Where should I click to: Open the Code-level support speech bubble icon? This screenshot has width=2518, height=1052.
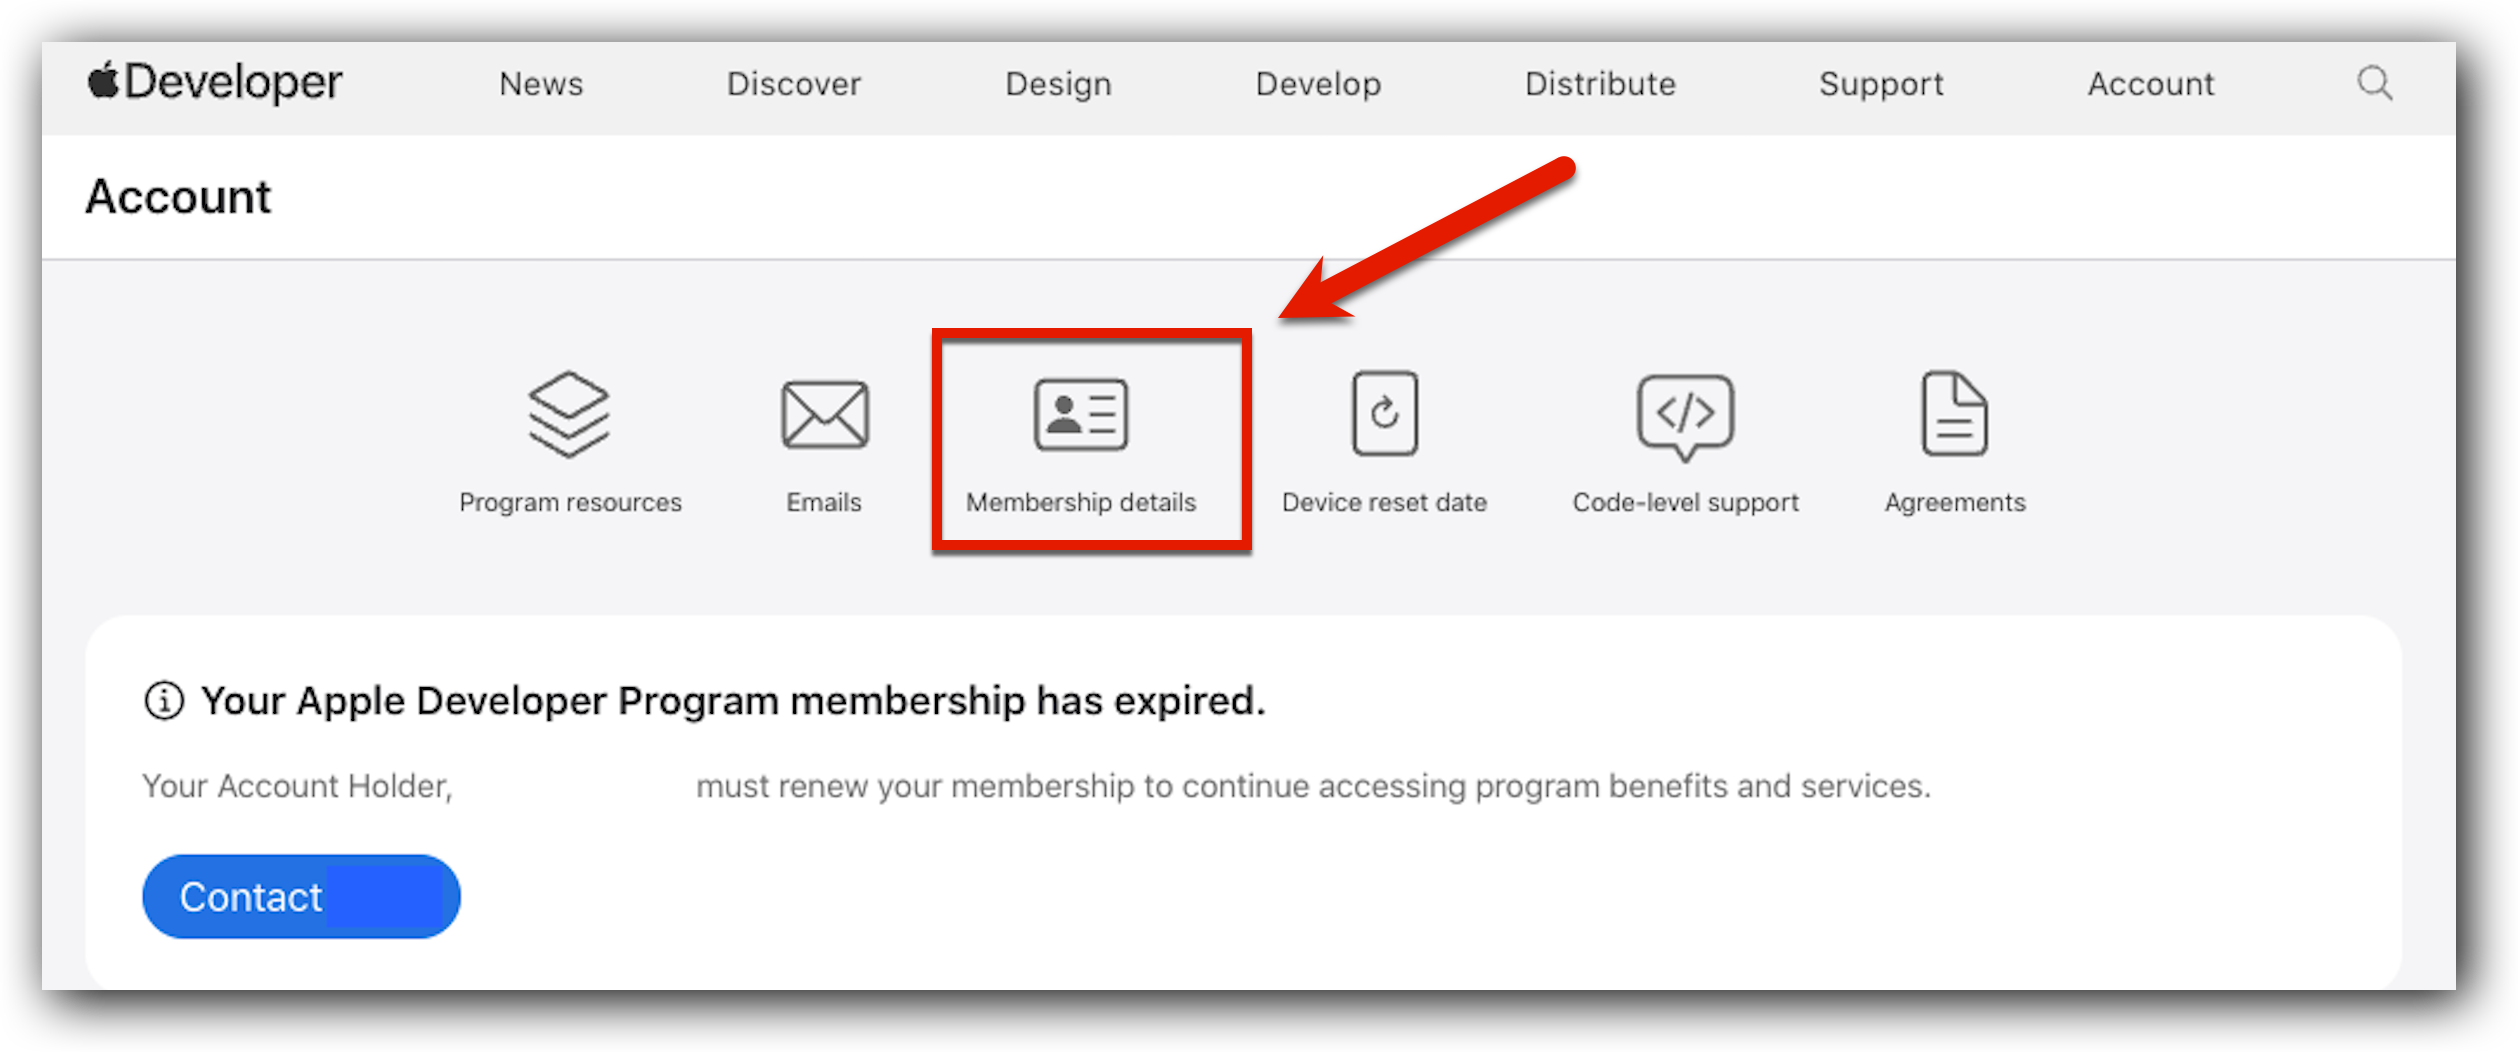1686,416
